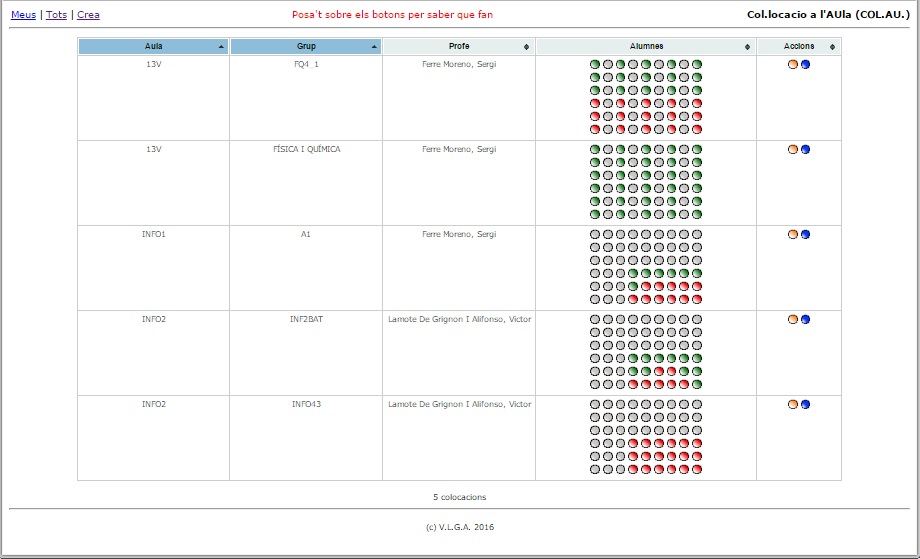Screen dimensions: 920x559
Task: Click Lamote De Grignon teacher in INF2BAT row
Action: (459, 320)
